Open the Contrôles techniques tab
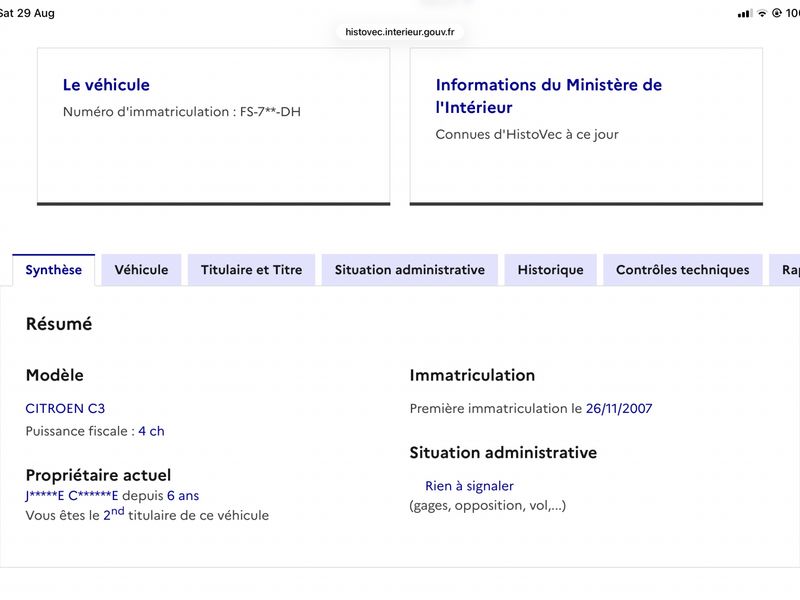Screen dimensions: 800x600 point(683,270)
